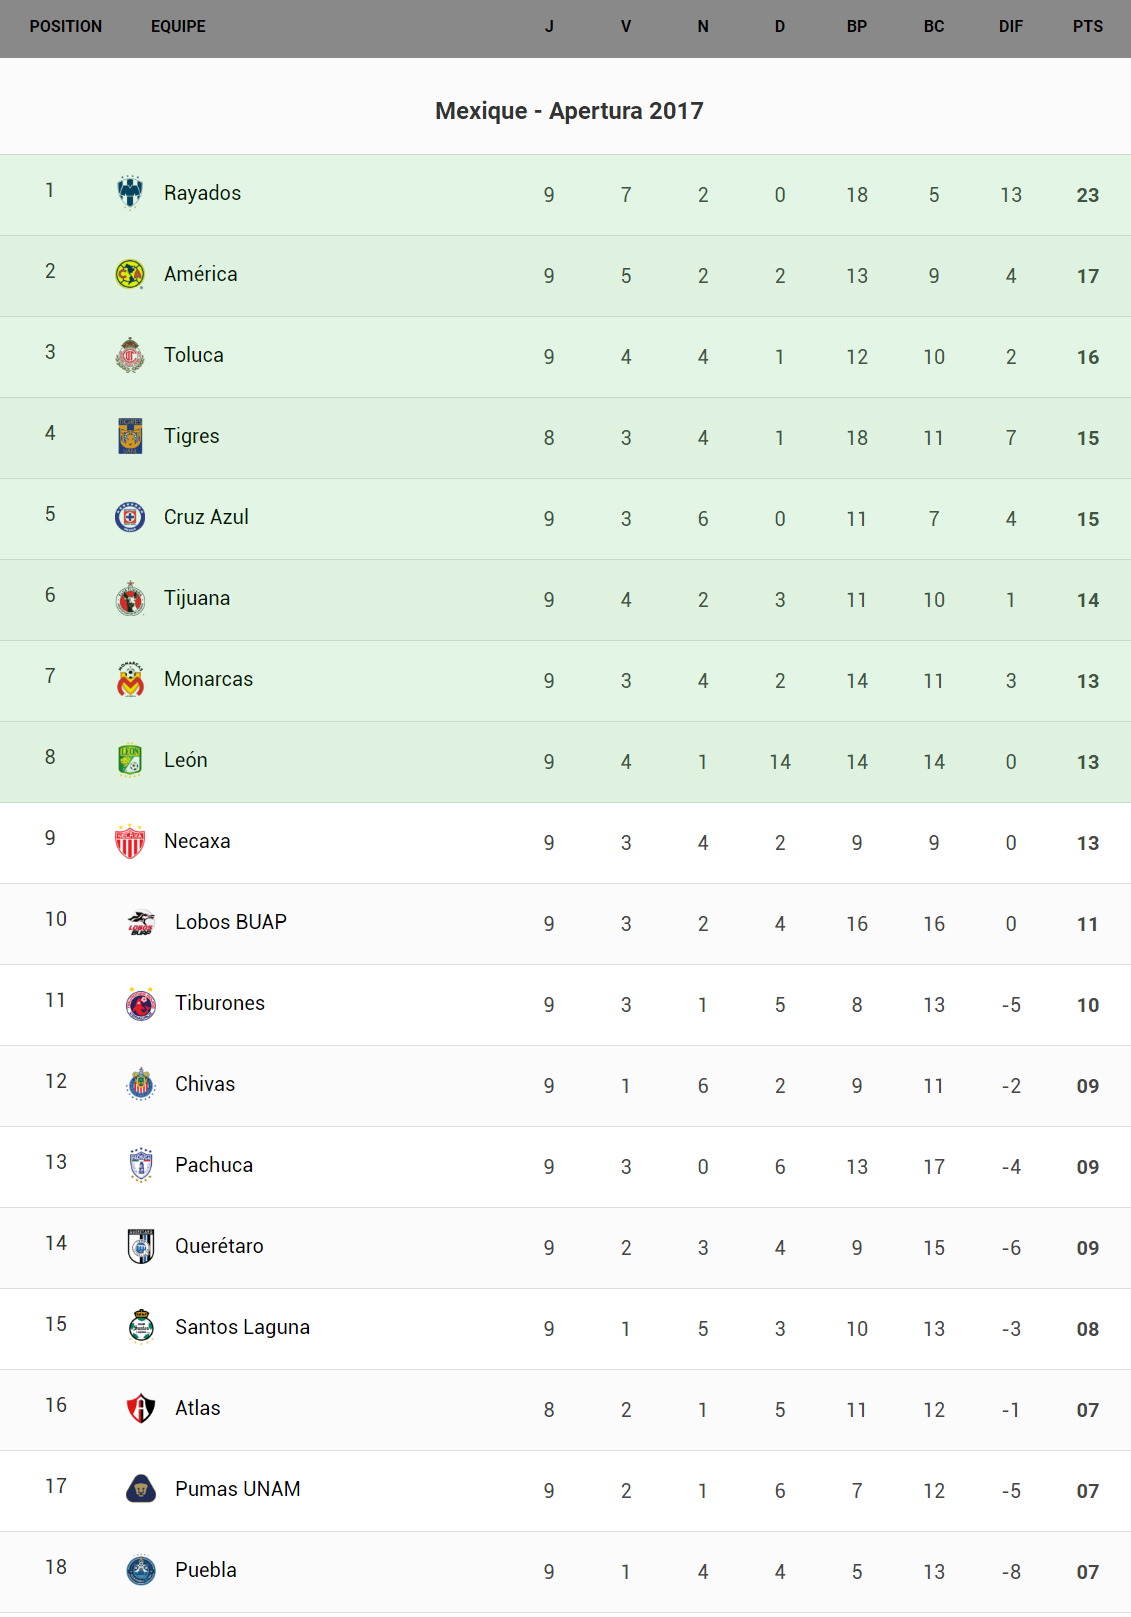Click the EQUIPE column header
Image resolution: width=1131 pixels, height=1617 pixels.
point(178,27)
